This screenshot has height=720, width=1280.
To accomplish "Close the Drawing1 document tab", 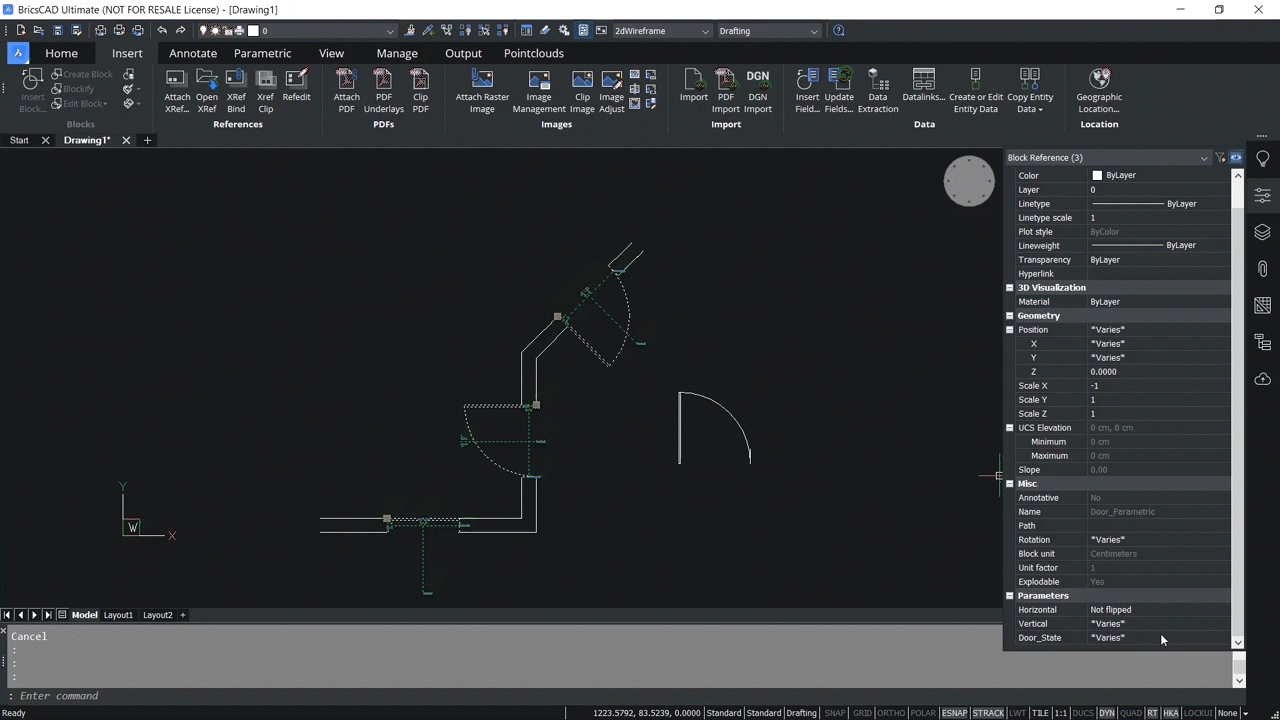I will pyautogui.click(x=126, y=141).
